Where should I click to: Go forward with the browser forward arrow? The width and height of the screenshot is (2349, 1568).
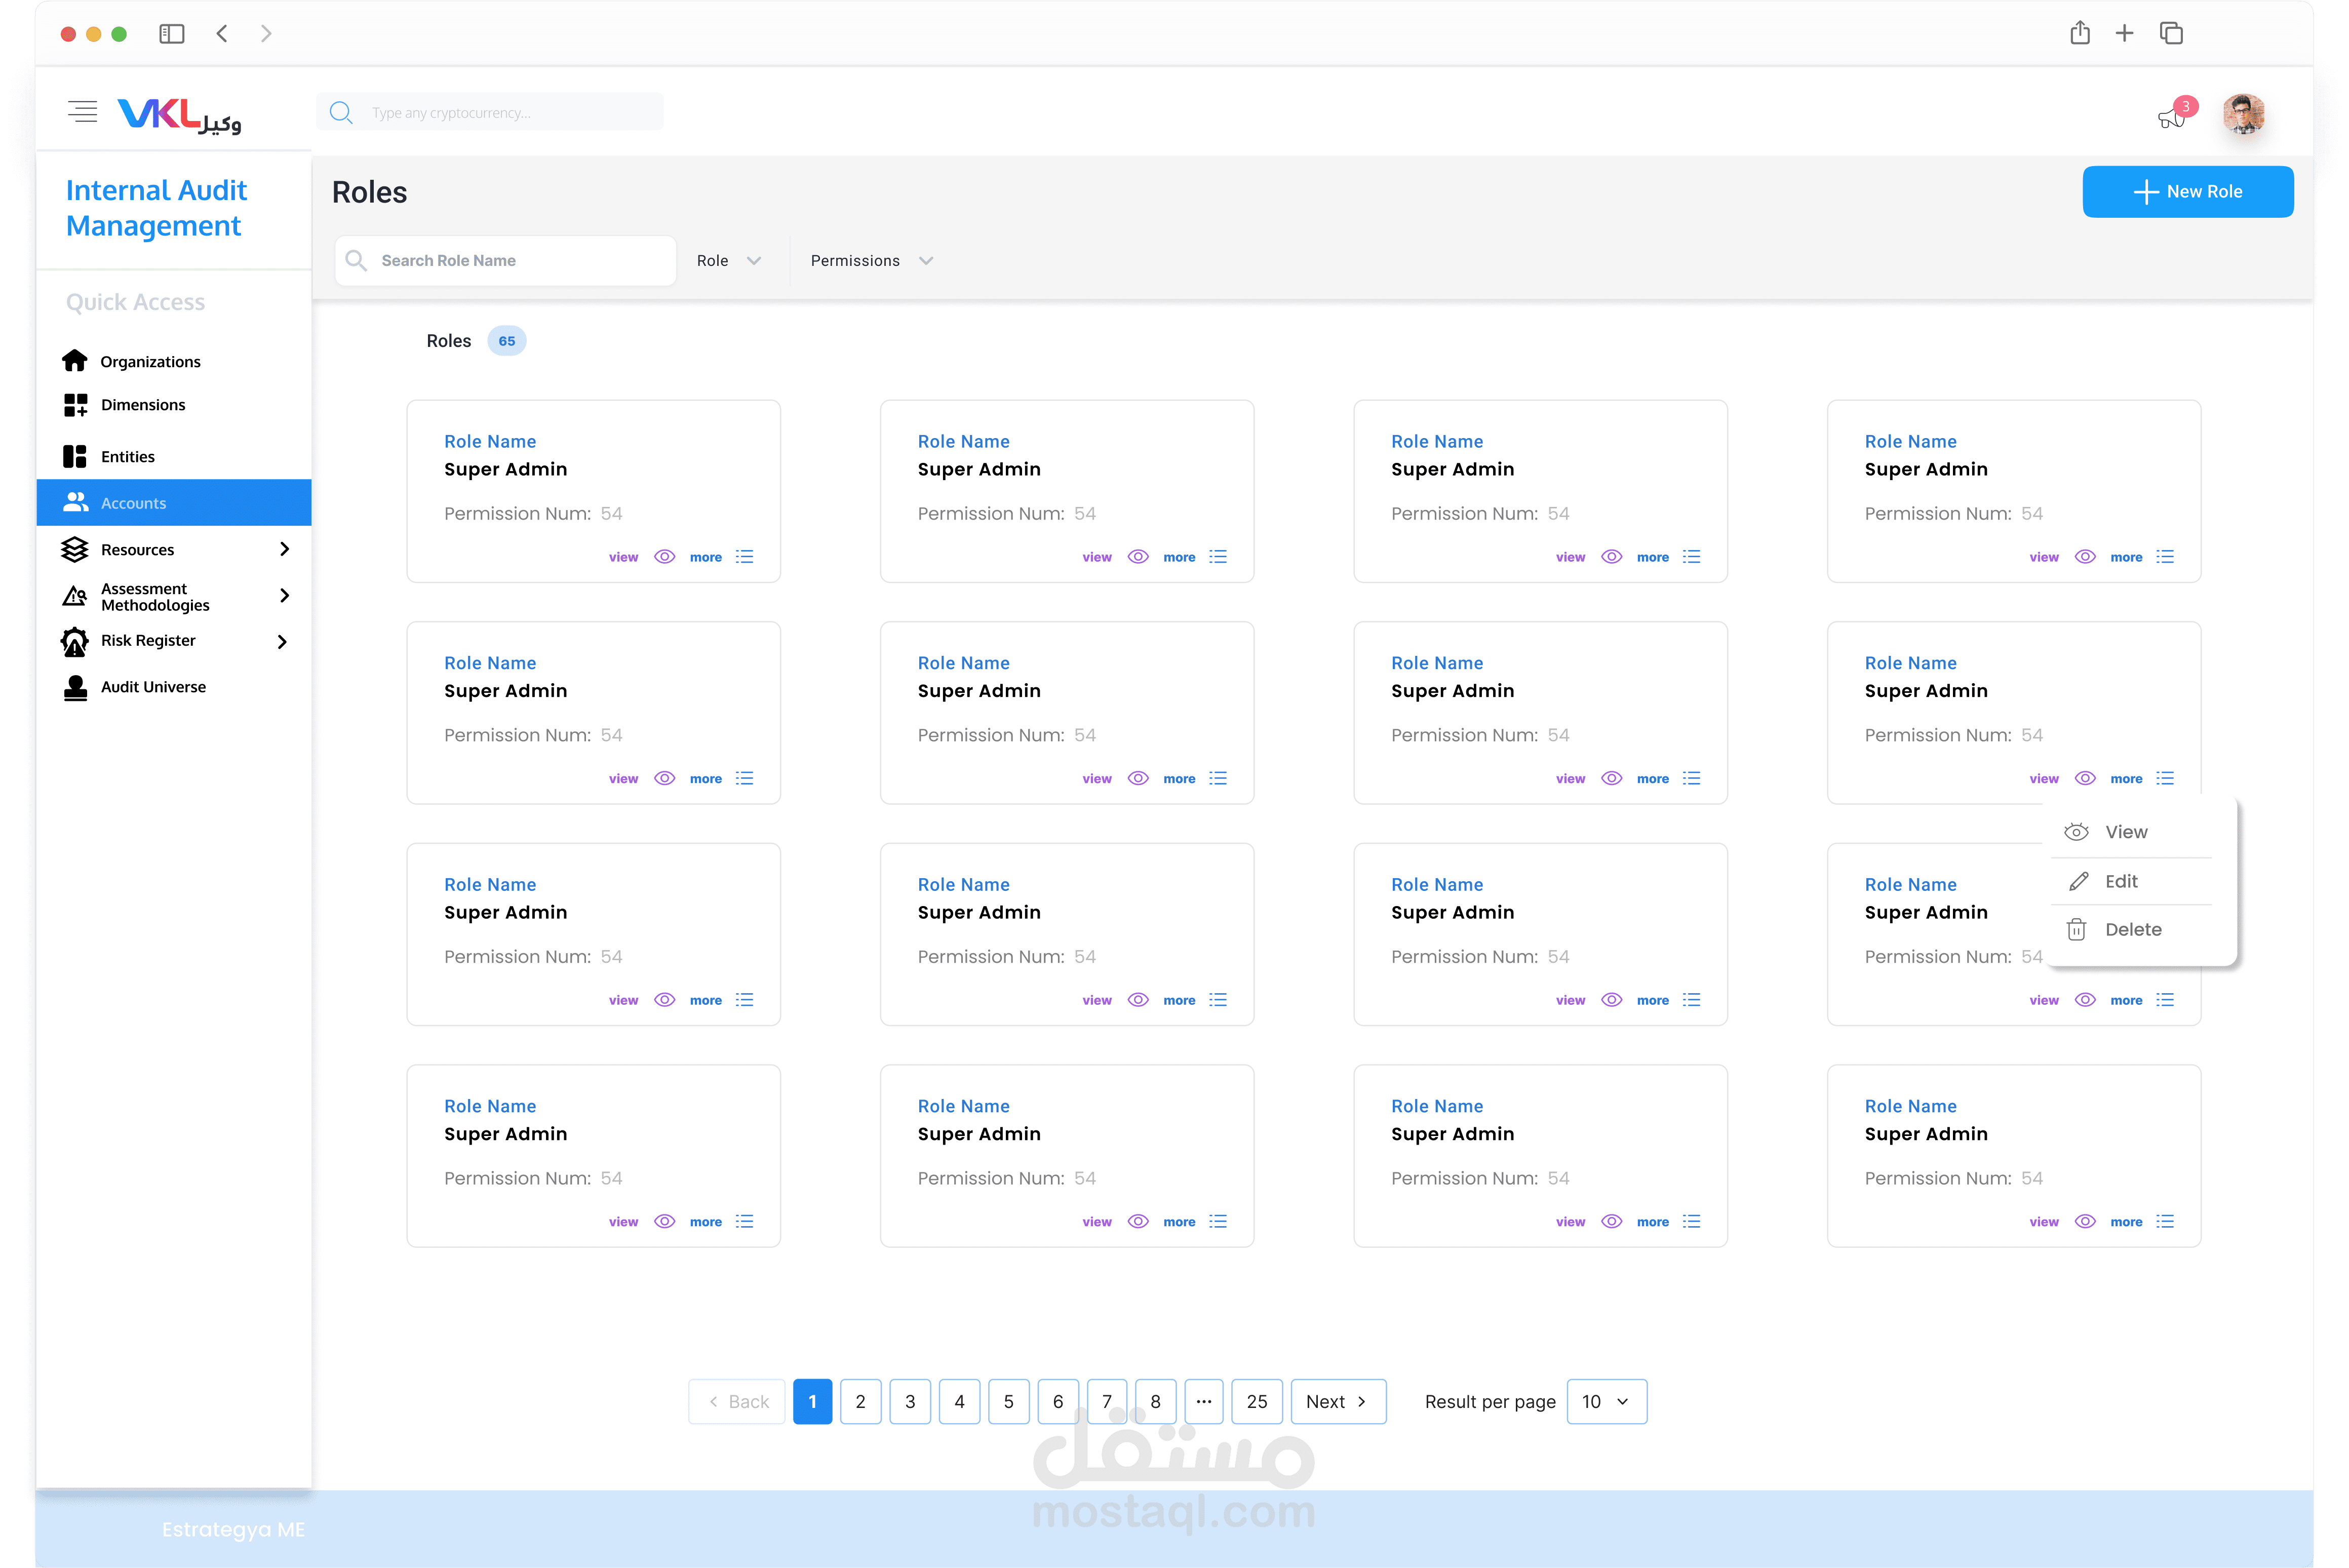click(266, 33)
